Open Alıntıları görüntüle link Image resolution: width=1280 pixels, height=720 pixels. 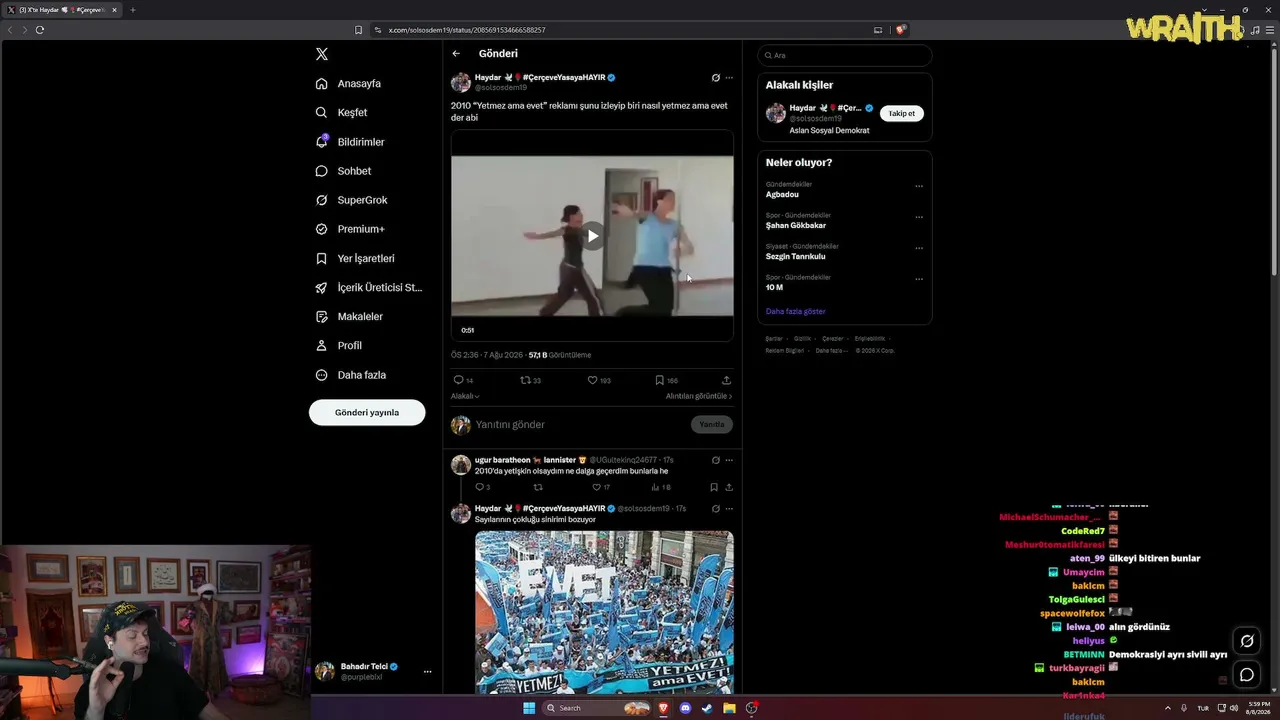pyautogui.click(x=699, y=396)
